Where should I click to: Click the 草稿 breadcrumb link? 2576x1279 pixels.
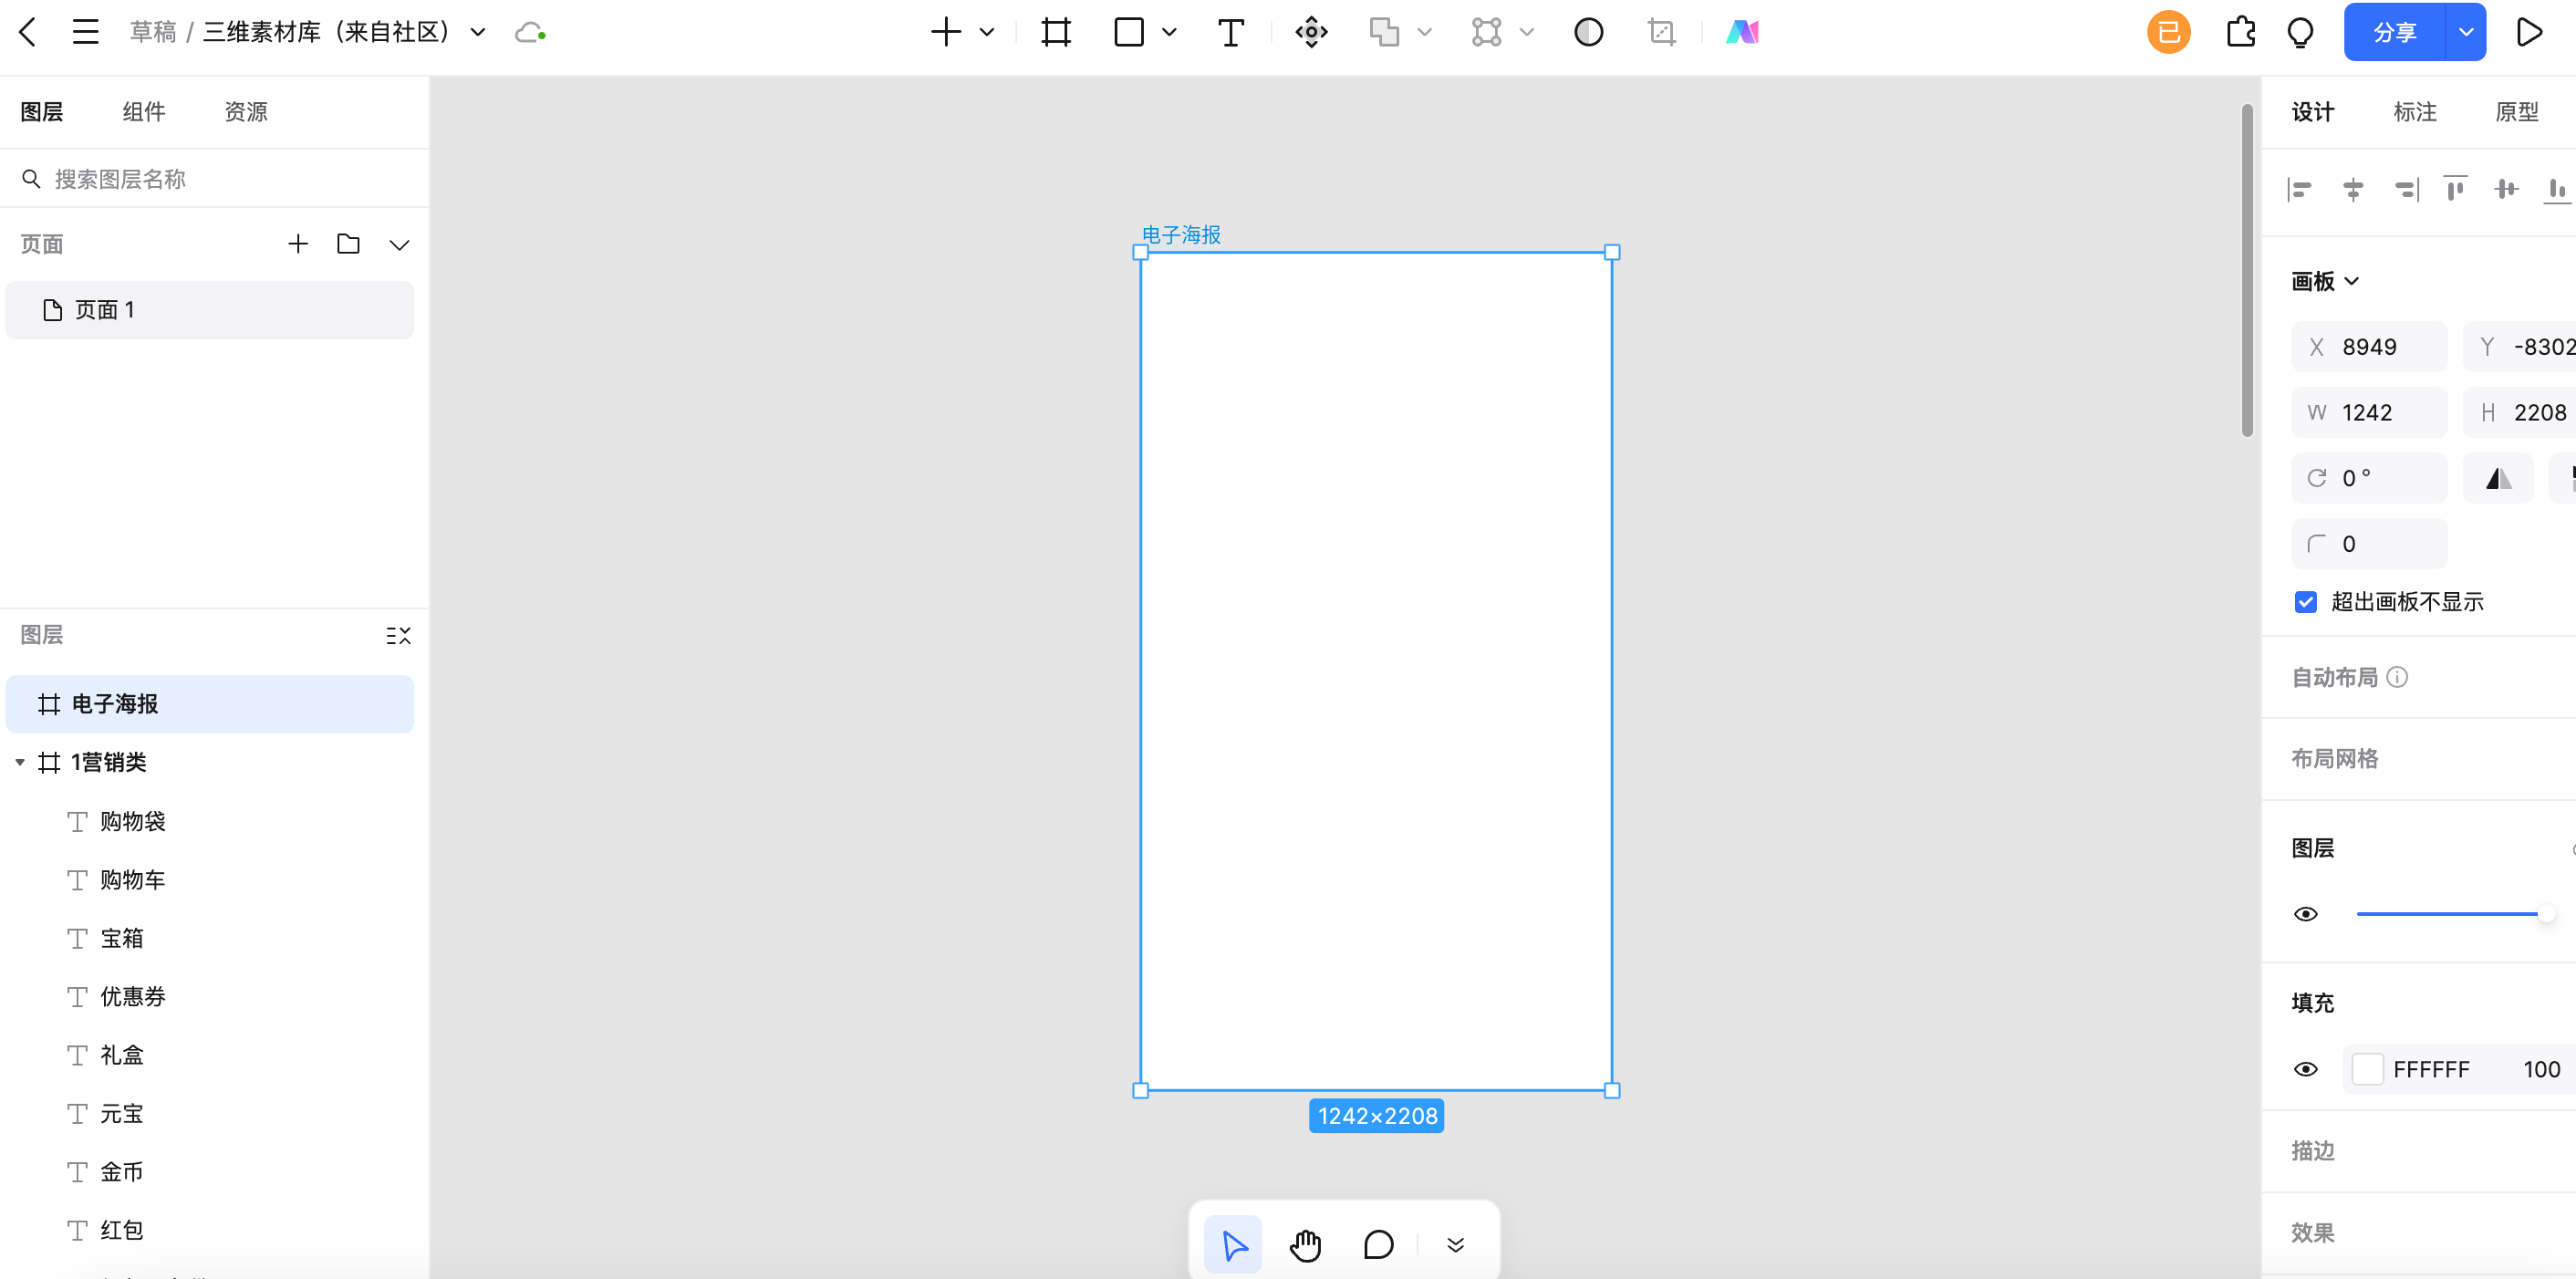coord(153,32)
